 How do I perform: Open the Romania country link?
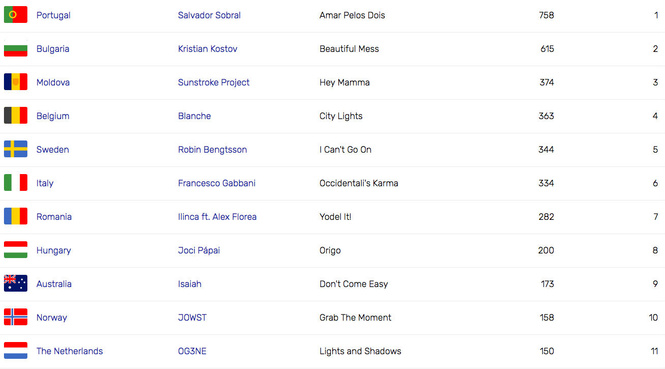54,217
